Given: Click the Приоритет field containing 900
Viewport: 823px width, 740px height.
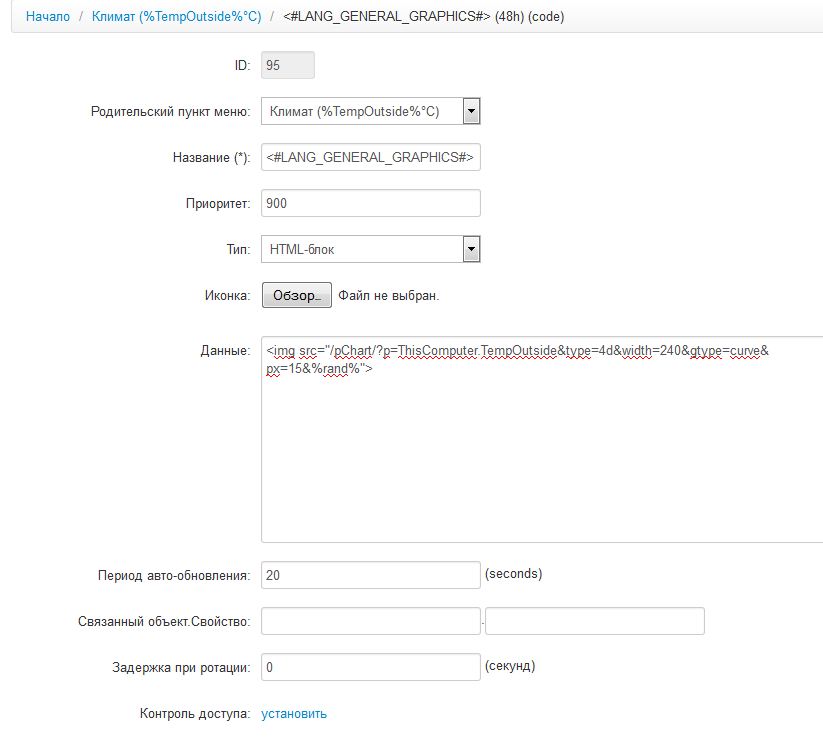Looking at the screenshot, I should (x=370, y=203).
